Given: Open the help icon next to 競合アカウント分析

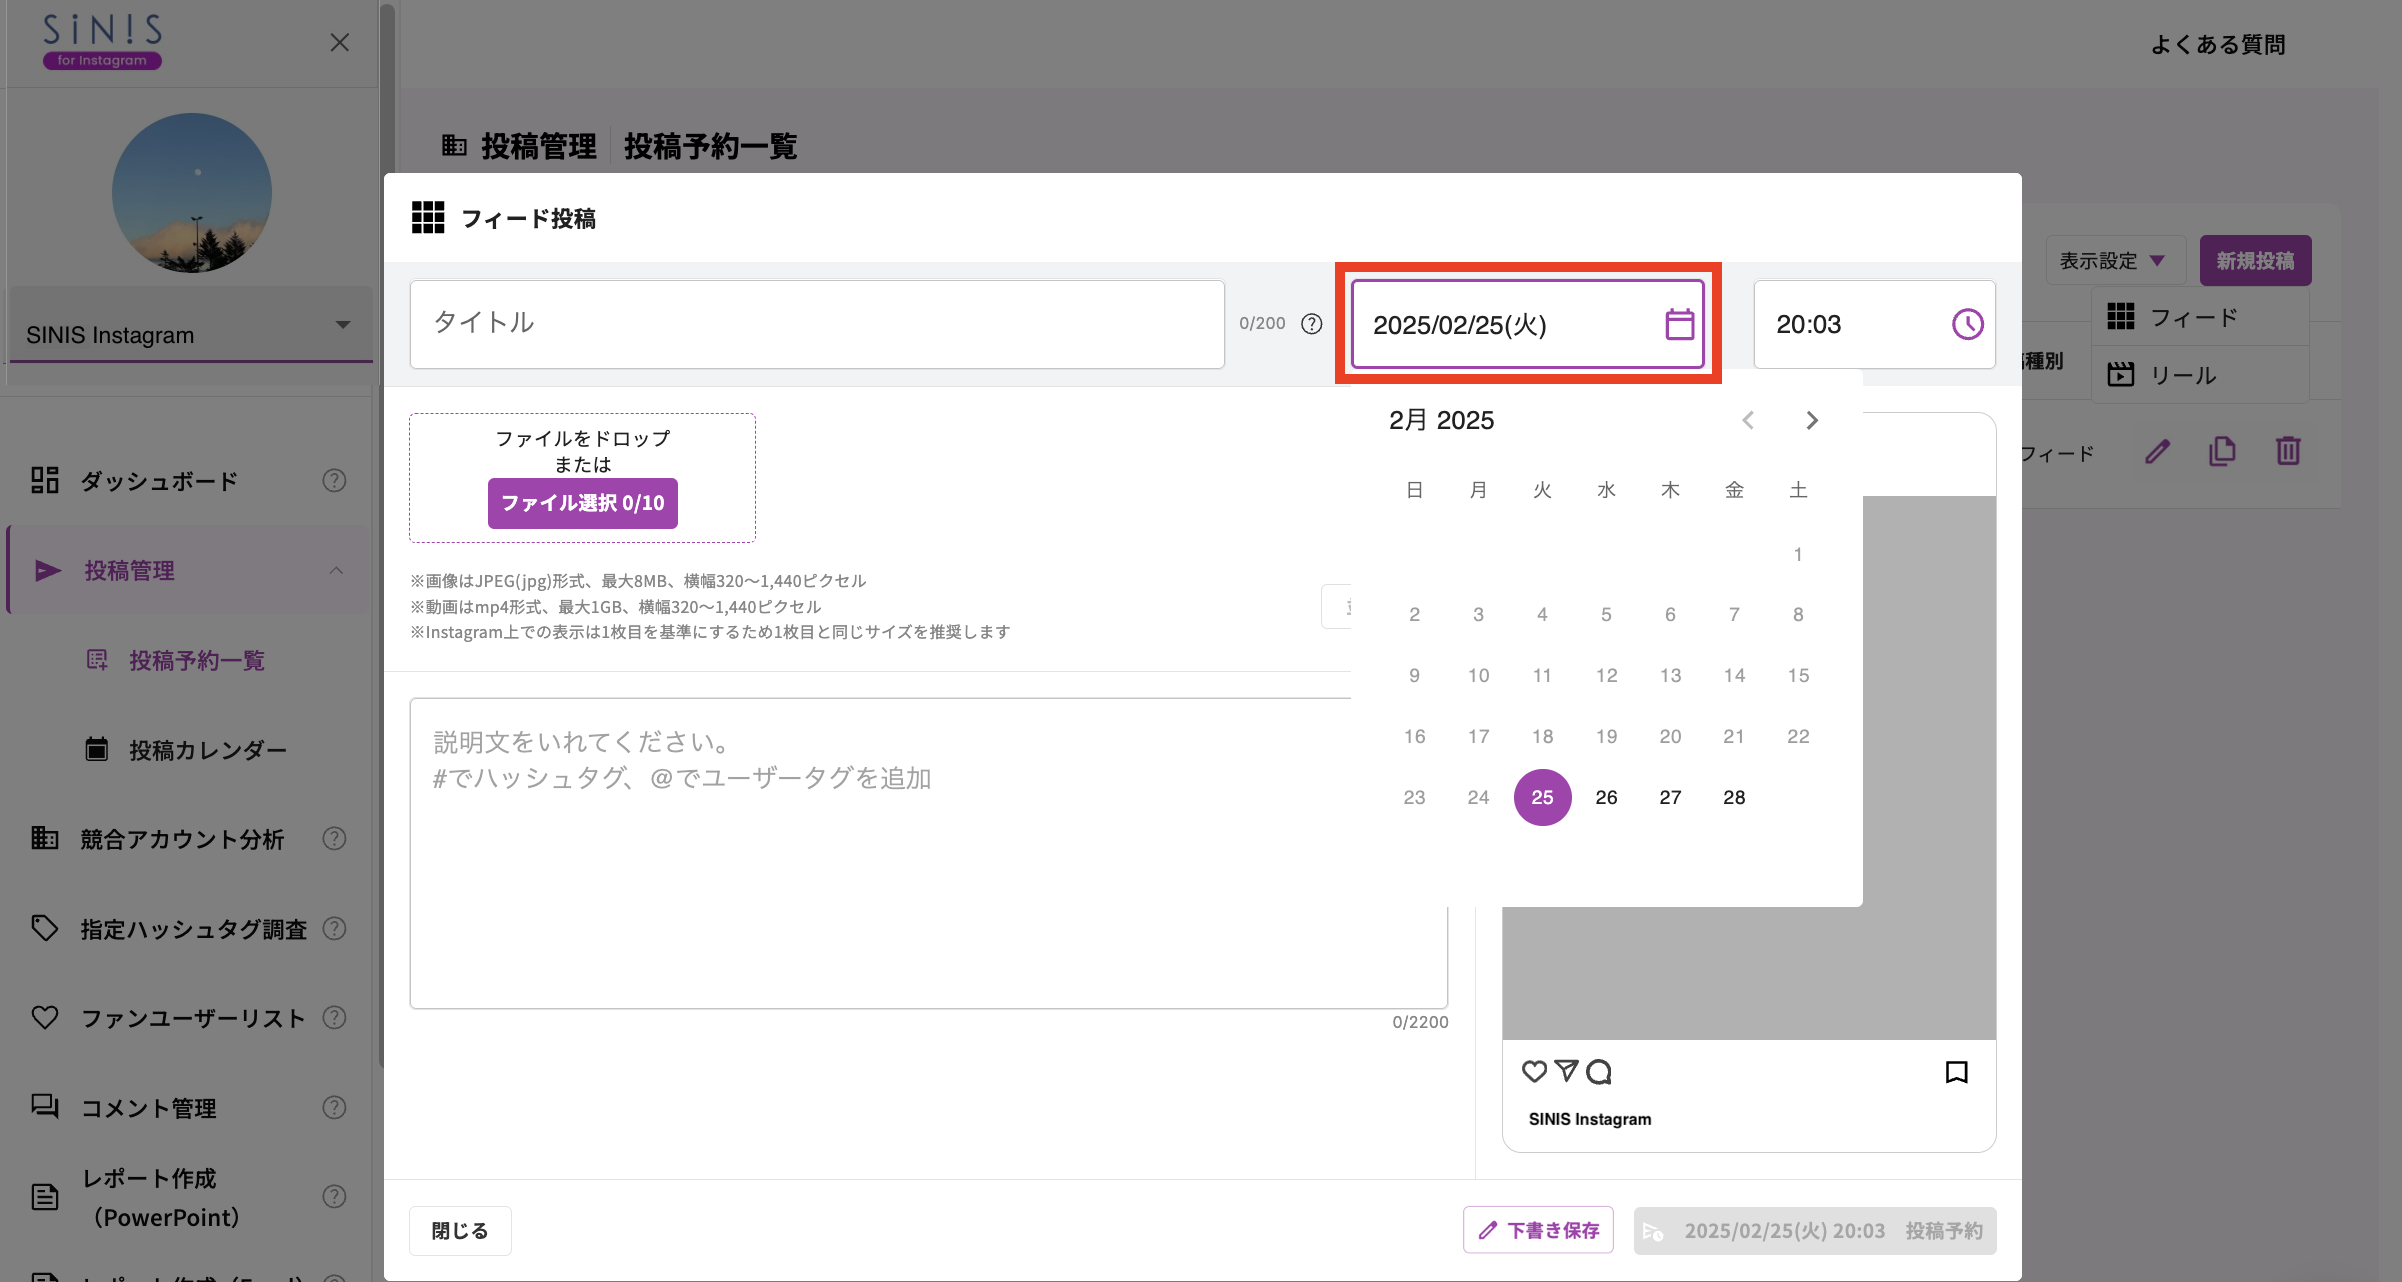Looking at the screenshot, I should (334, 839).
